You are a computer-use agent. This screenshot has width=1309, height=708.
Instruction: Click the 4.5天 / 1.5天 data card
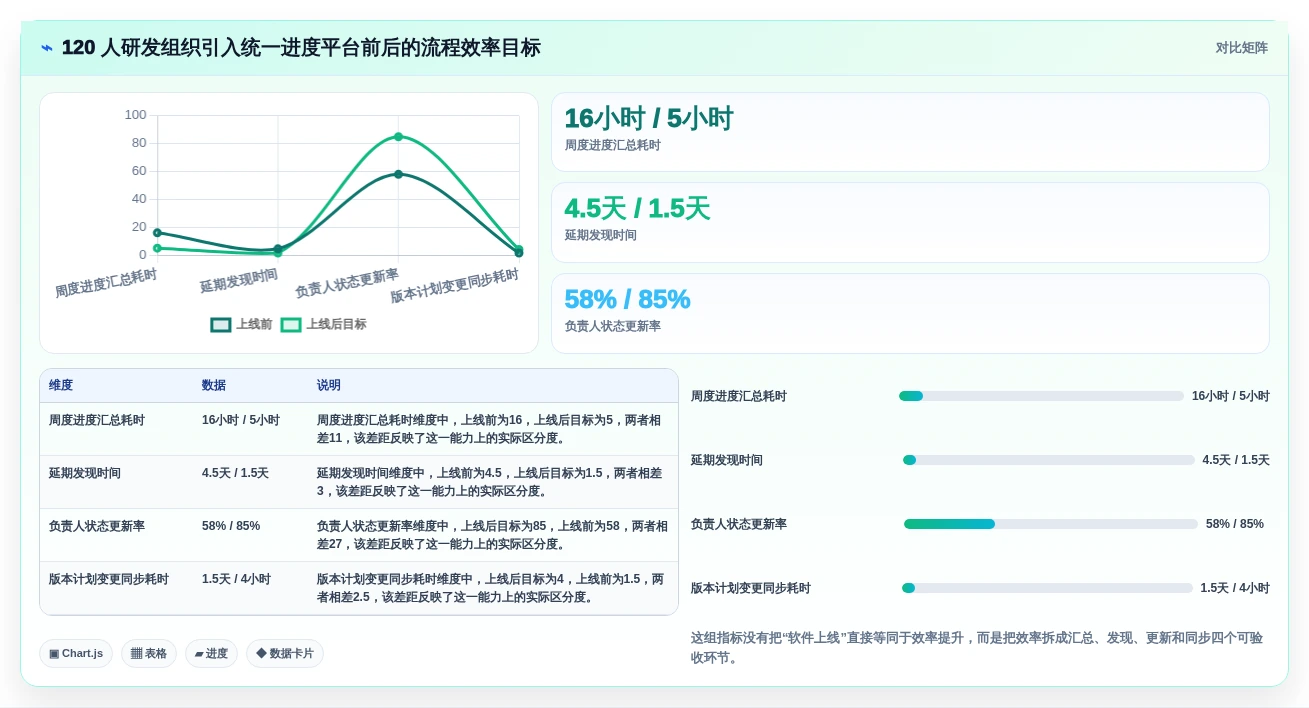tap(910, 222)
